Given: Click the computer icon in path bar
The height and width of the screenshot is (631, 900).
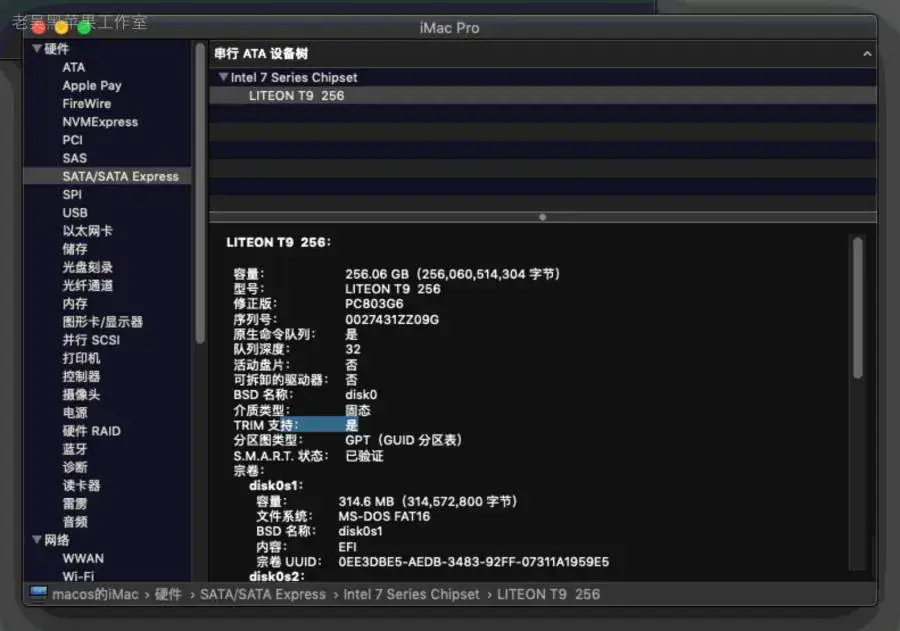Looking at the screenshot, I should click(x=38, y=593).
